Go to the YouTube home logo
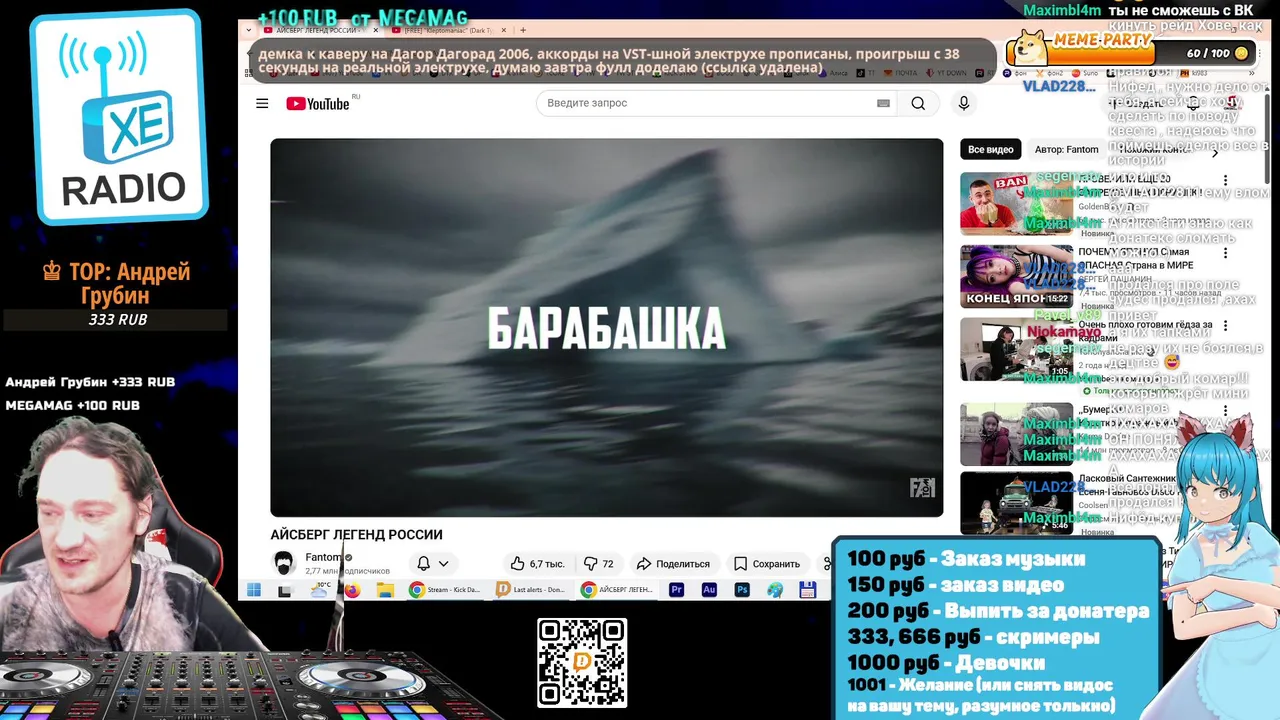The height and width of the screenshot is (720, 1280). pyautogui.click(x=318, y=104)
